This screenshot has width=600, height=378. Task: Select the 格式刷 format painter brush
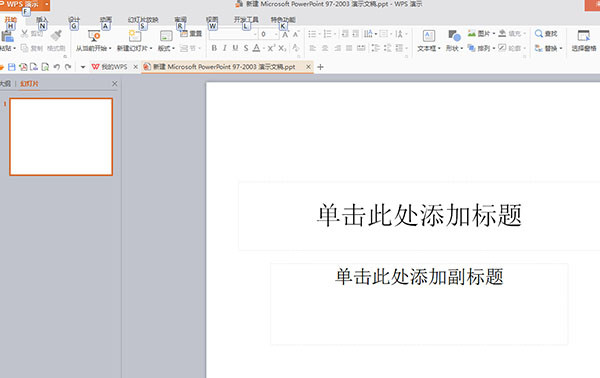[56, 36]
